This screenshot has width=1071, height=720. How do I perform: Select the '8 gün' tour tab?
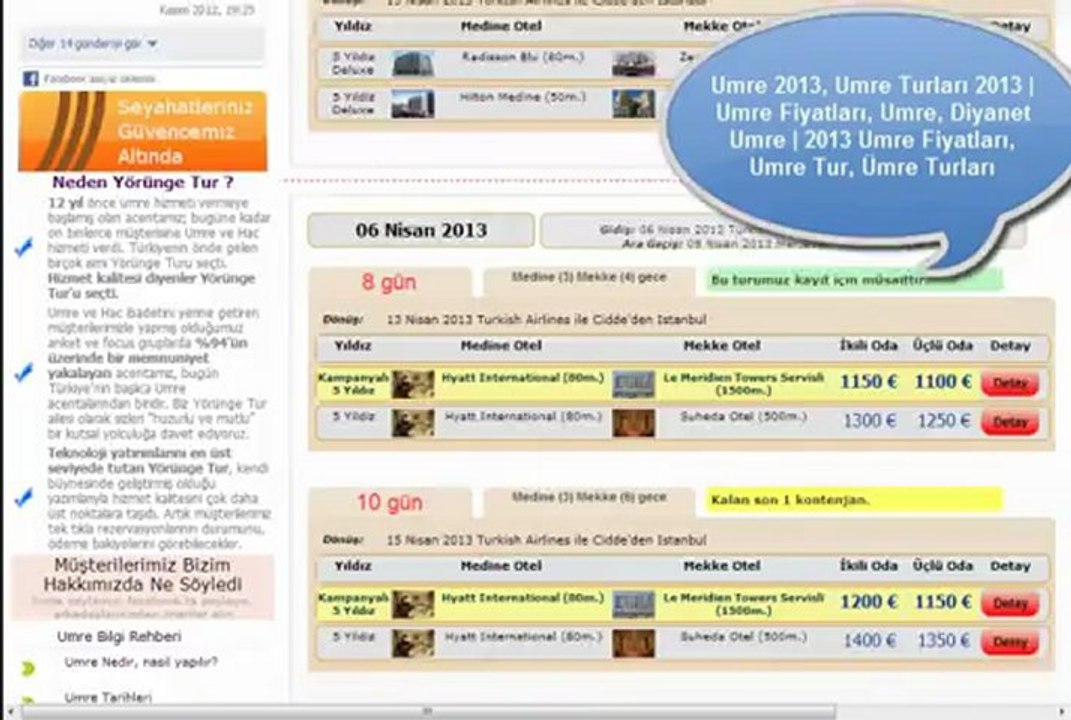(389, 282)
